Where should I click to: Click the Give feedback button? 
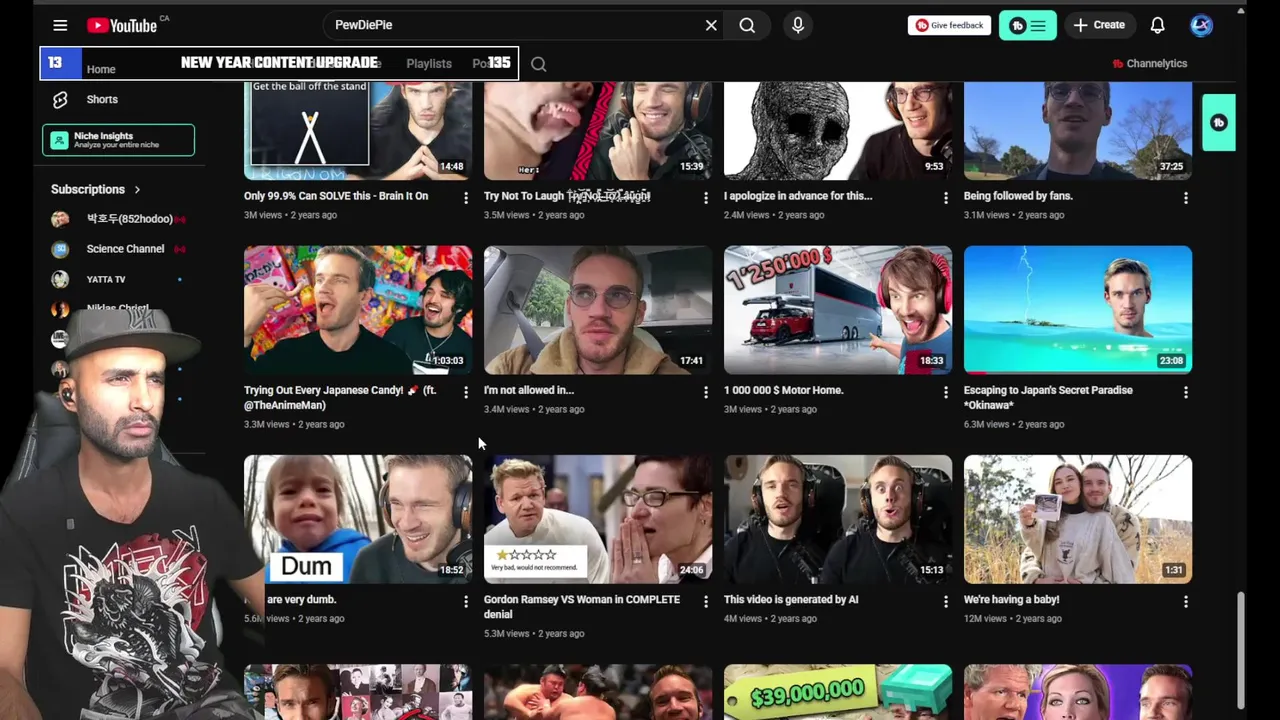(x=950, y=25)
